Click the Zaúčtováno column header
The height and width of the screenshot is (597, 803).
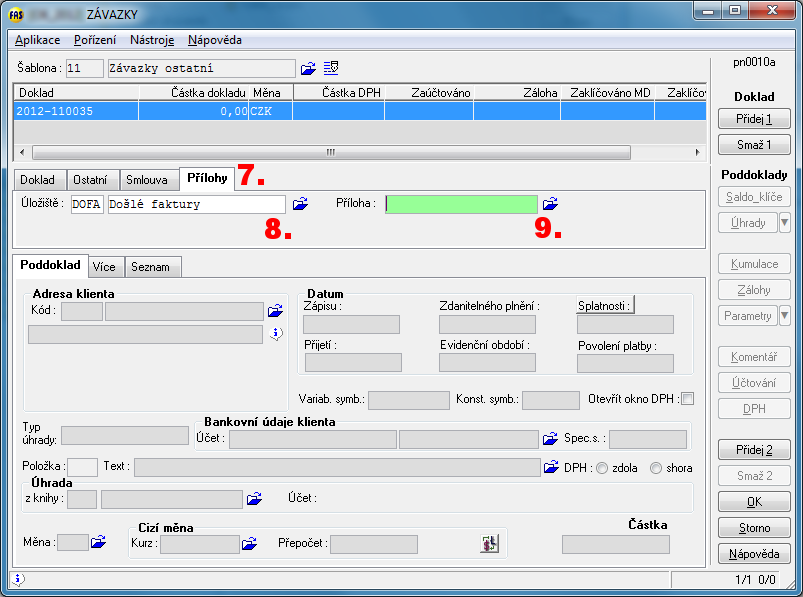tap(429, 93)
